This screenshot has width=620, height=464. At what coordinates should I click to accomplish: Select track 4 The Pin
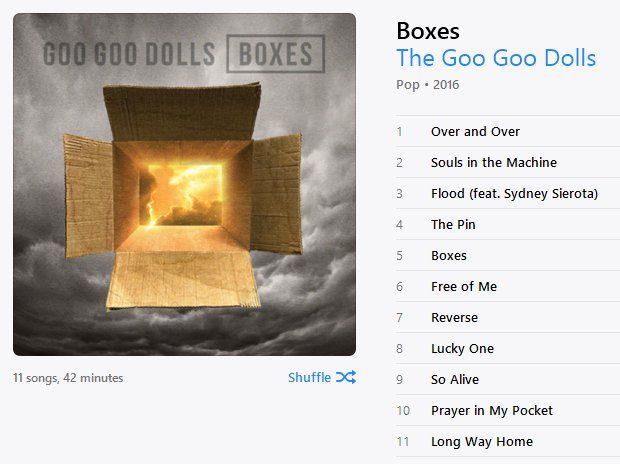[508, 224]
